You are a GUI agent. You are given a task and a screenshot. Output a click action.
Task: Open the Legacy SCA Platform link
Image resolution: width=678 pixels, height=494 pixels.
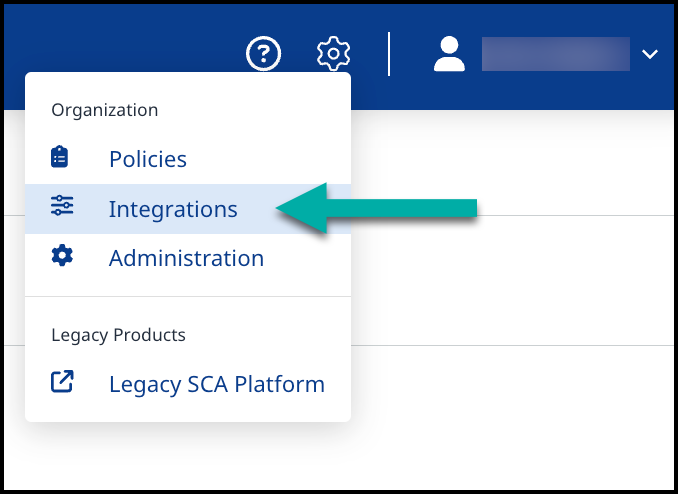(216, 384)
